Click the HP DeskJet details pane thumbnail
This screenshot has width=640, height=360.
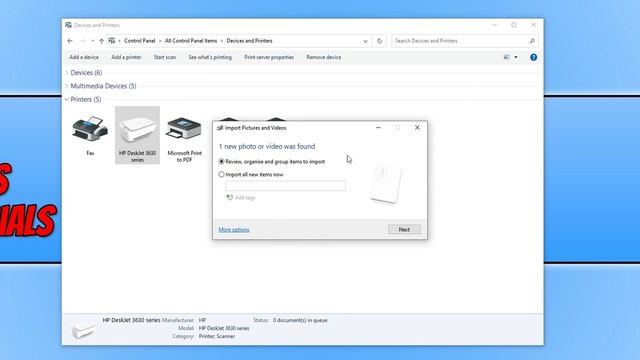pyautogui.click(x=83, y=329)
